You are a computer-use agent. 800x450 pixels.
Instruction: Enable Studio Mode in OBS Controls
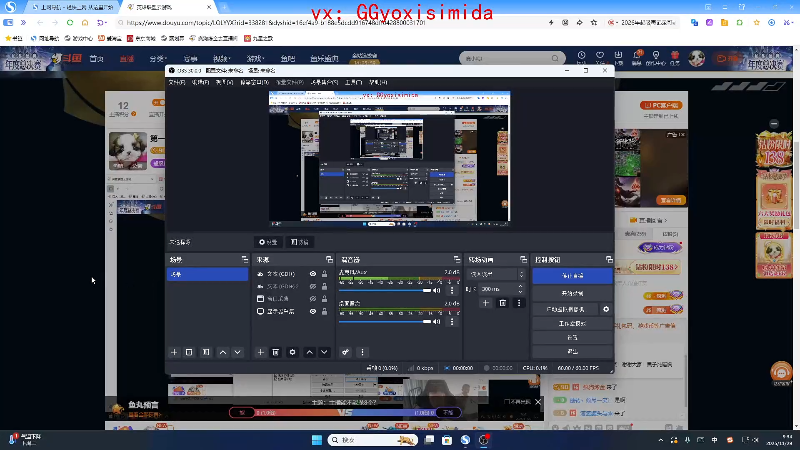point(572,323)
